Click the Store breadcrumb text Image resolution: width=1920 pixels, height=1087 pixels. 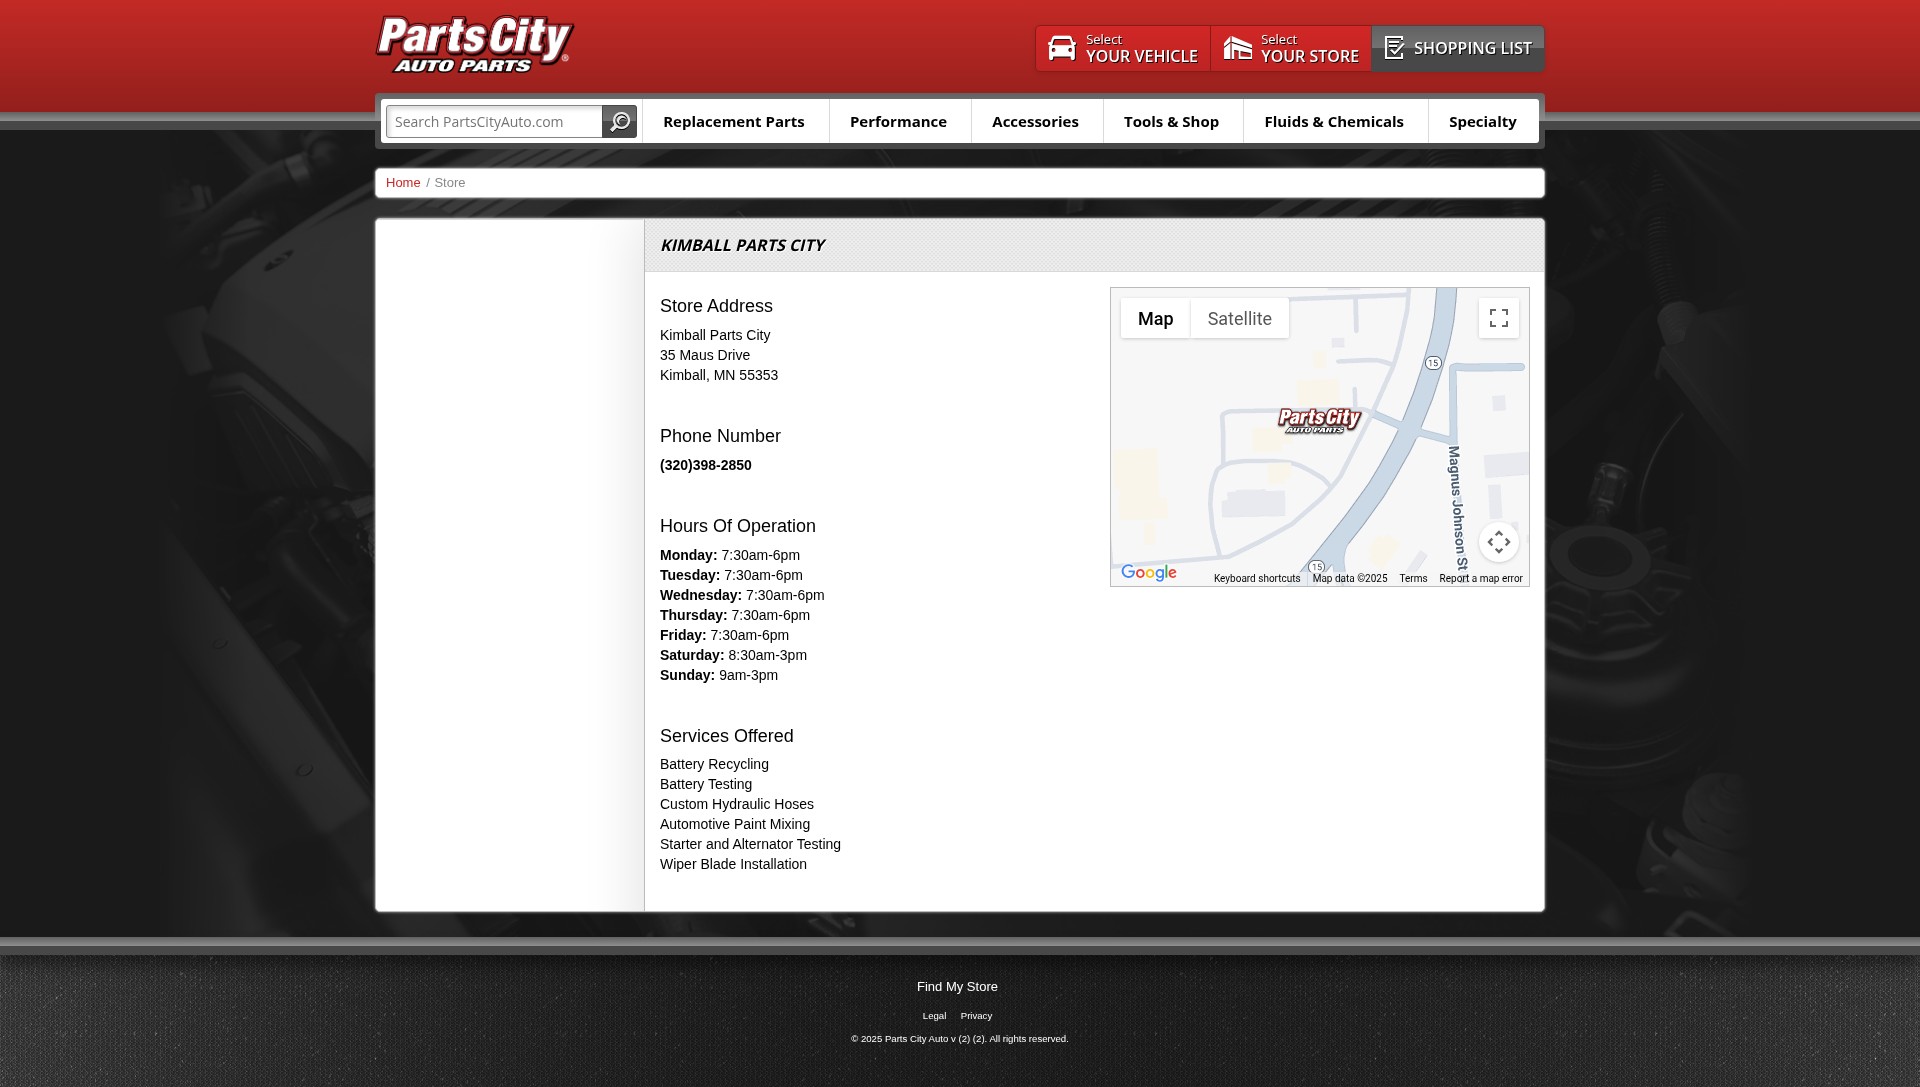tap(450, 183)
